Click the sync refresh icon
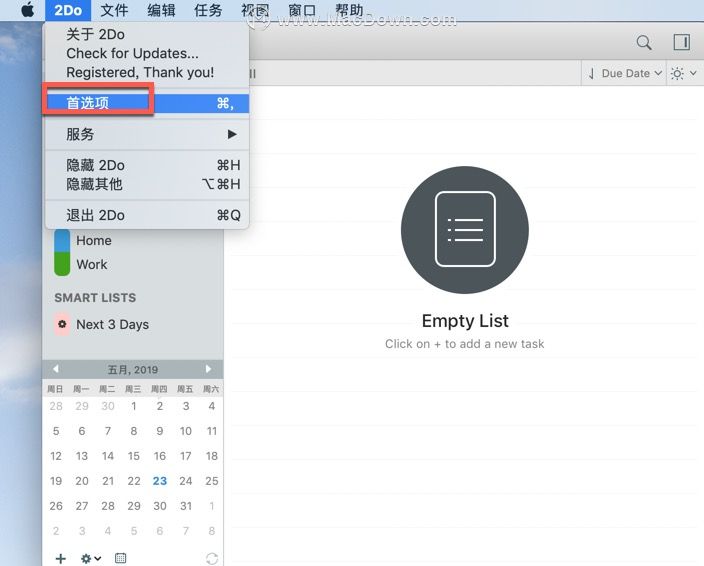 click(212, 558)
